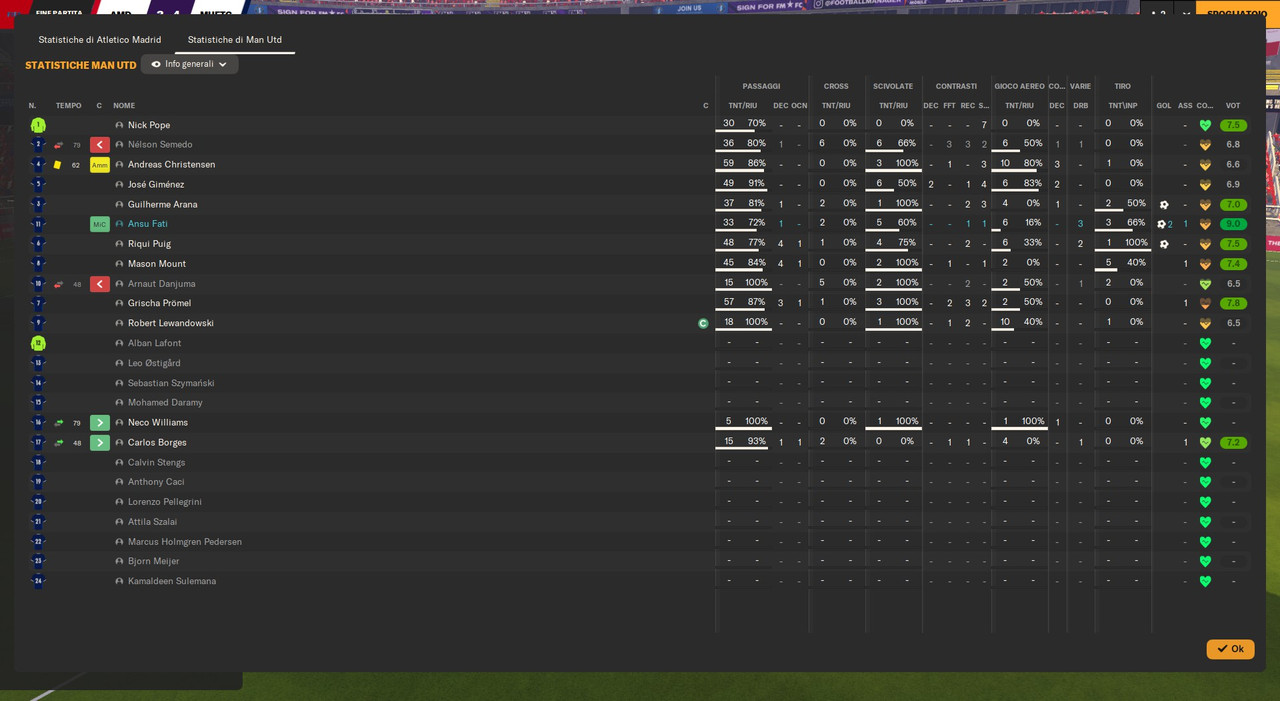1280x701 pixels.
Task: Click Carlos Borges's 7.2 rating badge
Action: click(1233, 443)
